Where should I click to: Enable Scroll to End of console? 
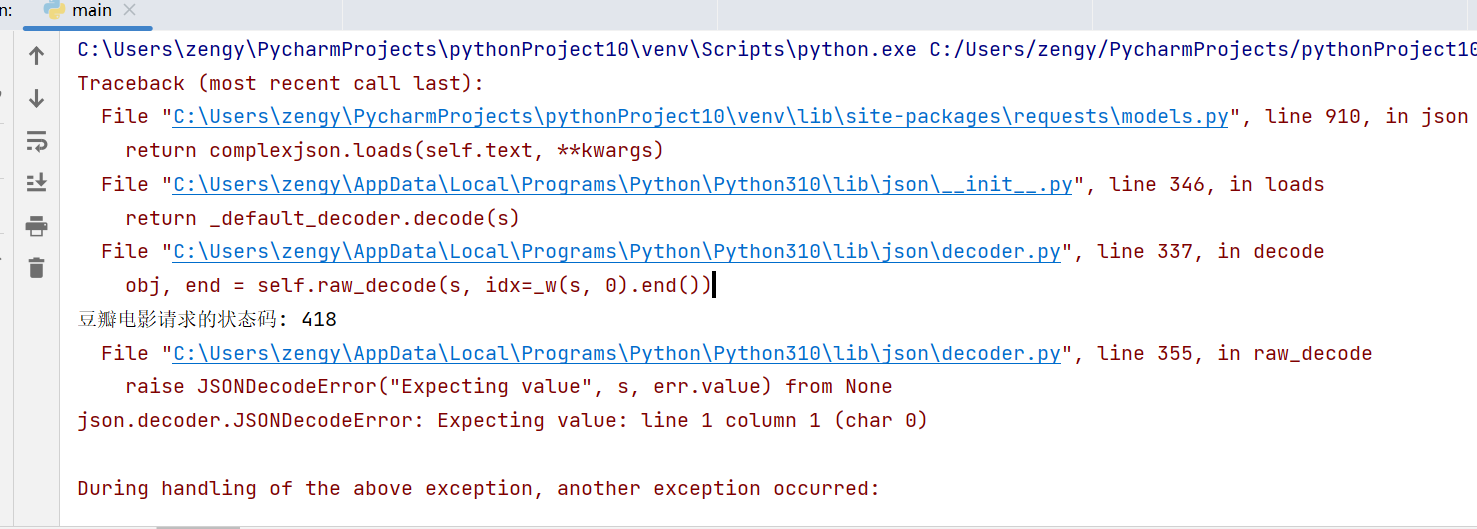tap(37, 183)
